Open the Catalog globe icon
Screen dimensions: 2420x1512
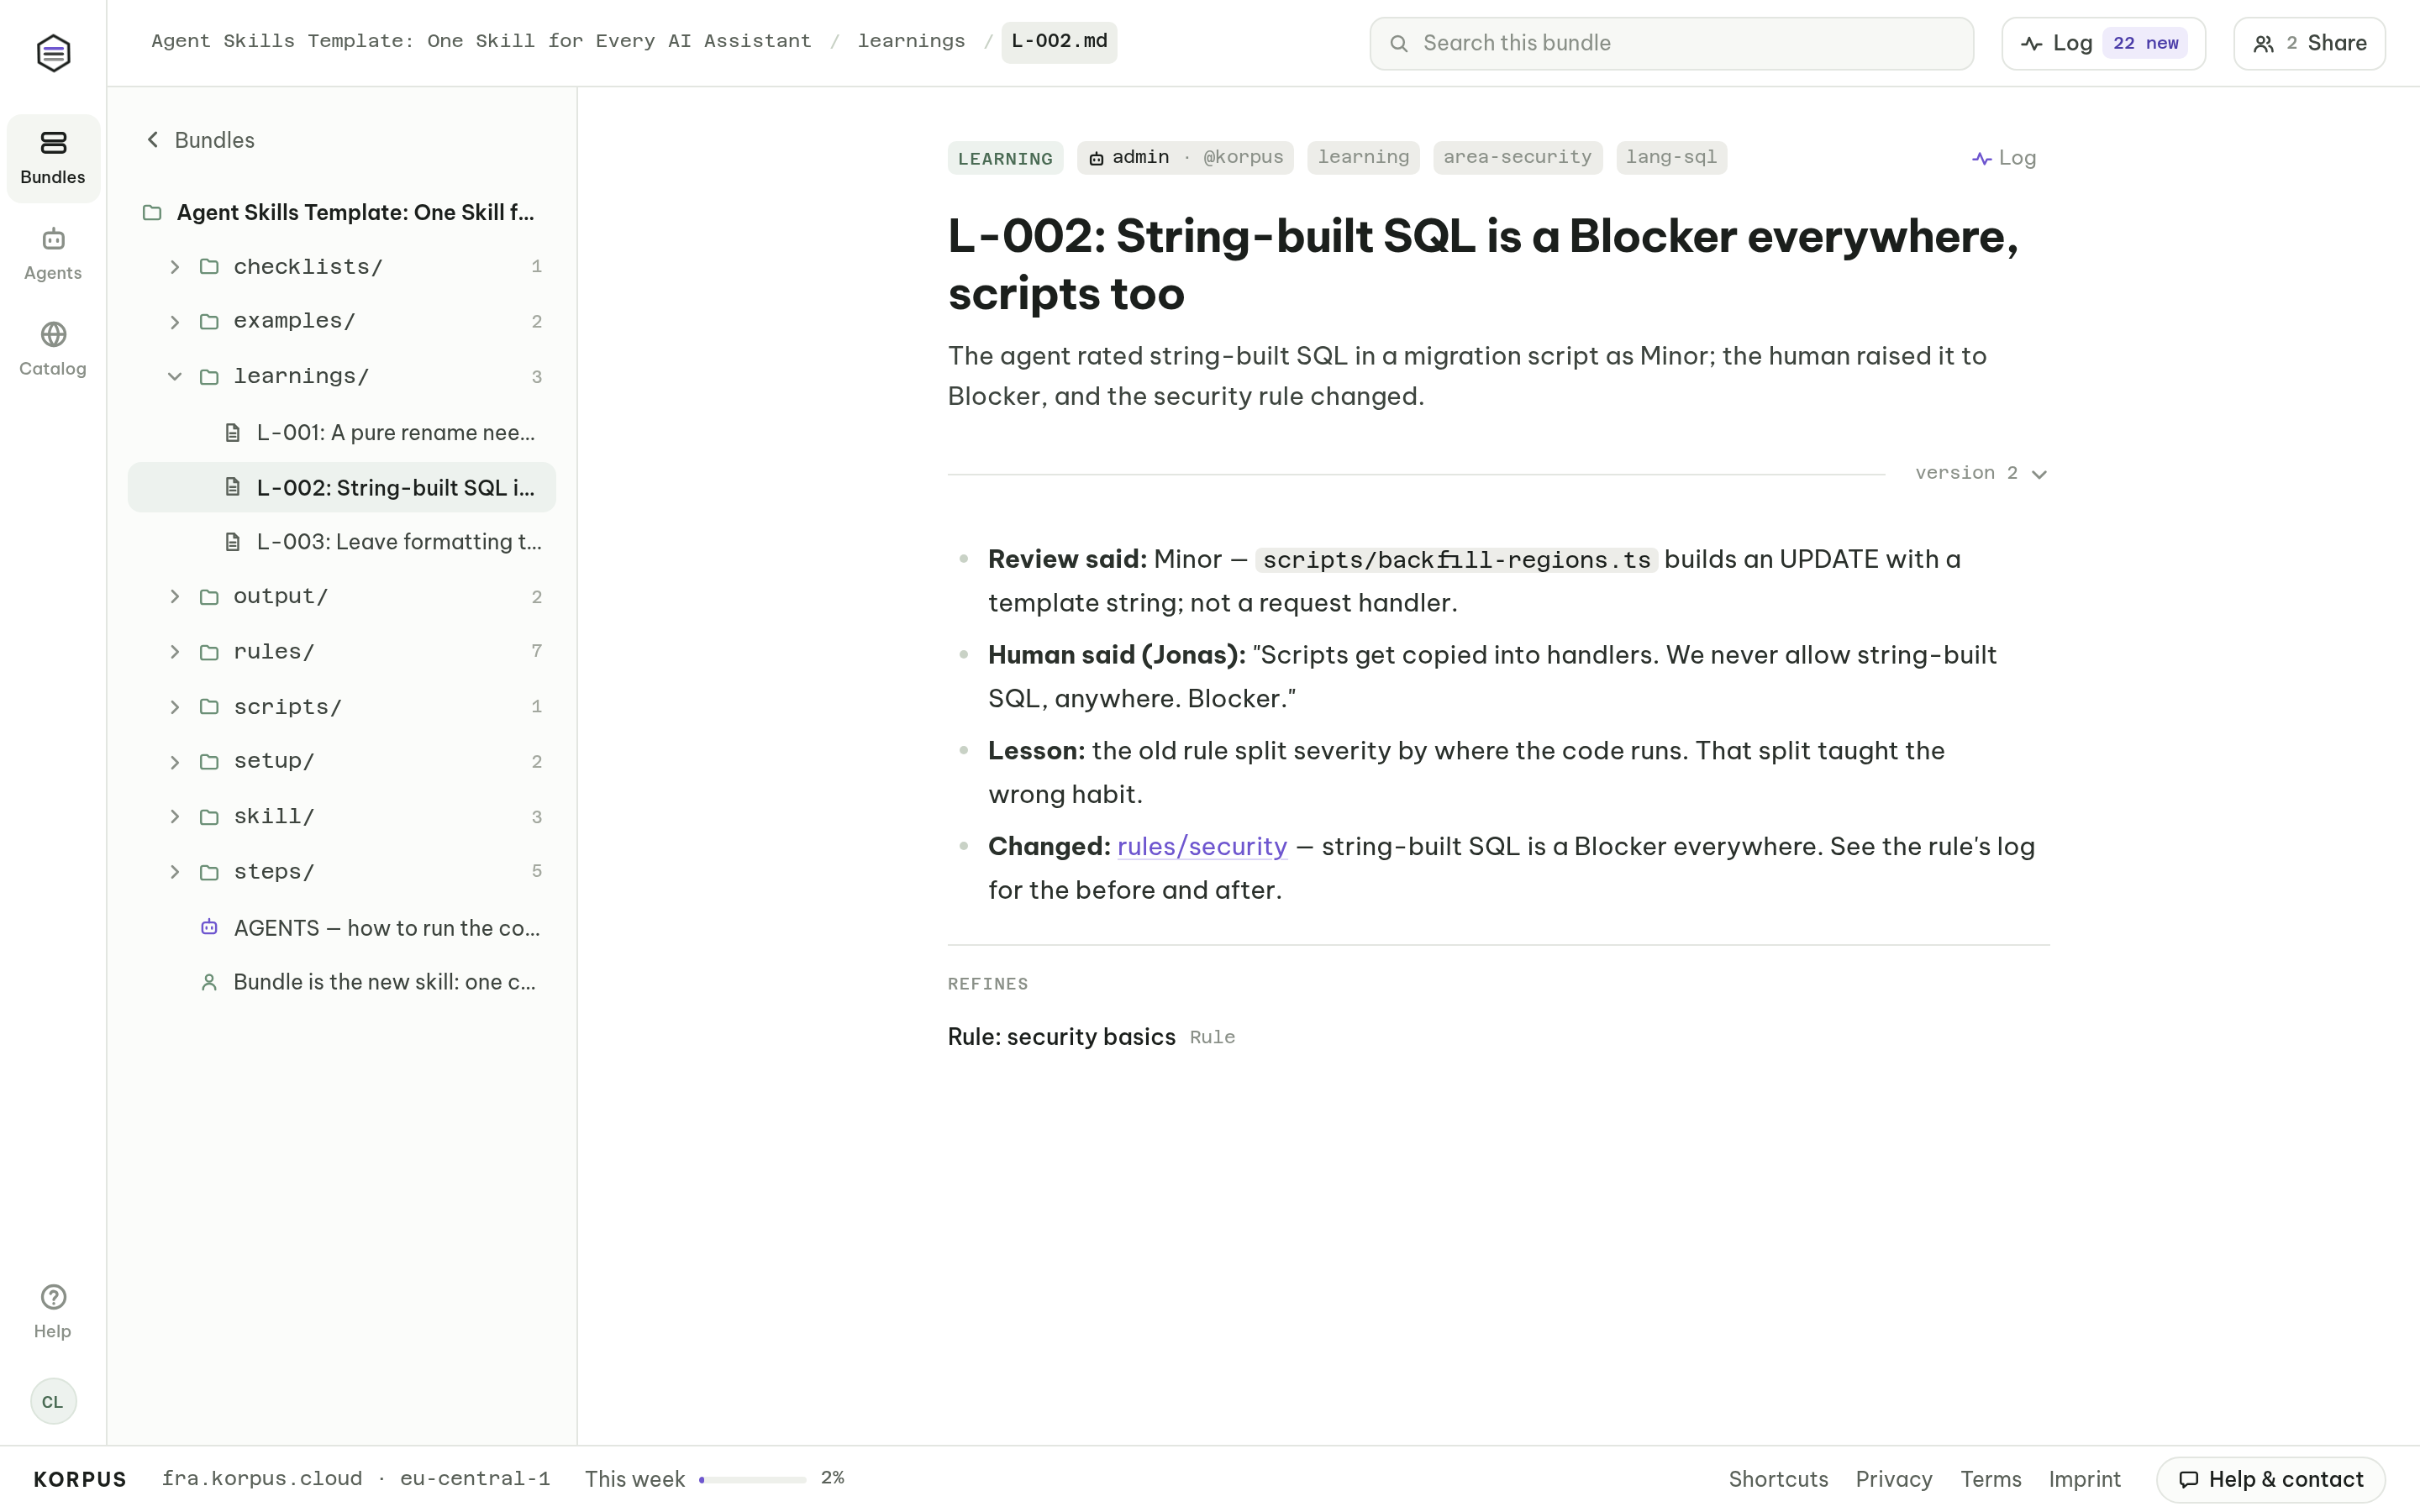(x=53, y=334)
